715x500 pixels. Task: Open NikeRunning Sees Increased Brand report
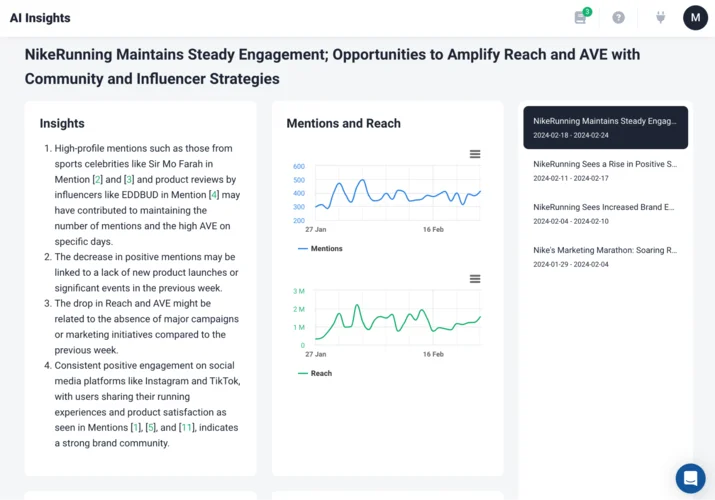(x=604, y=213)
